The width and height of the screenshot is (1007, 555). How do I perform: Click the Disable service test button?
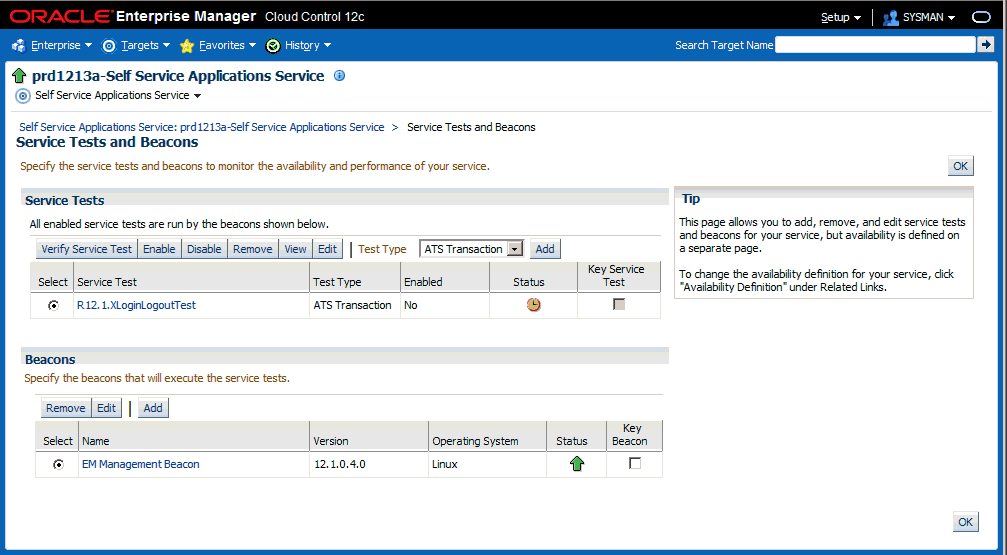point(204,249)
